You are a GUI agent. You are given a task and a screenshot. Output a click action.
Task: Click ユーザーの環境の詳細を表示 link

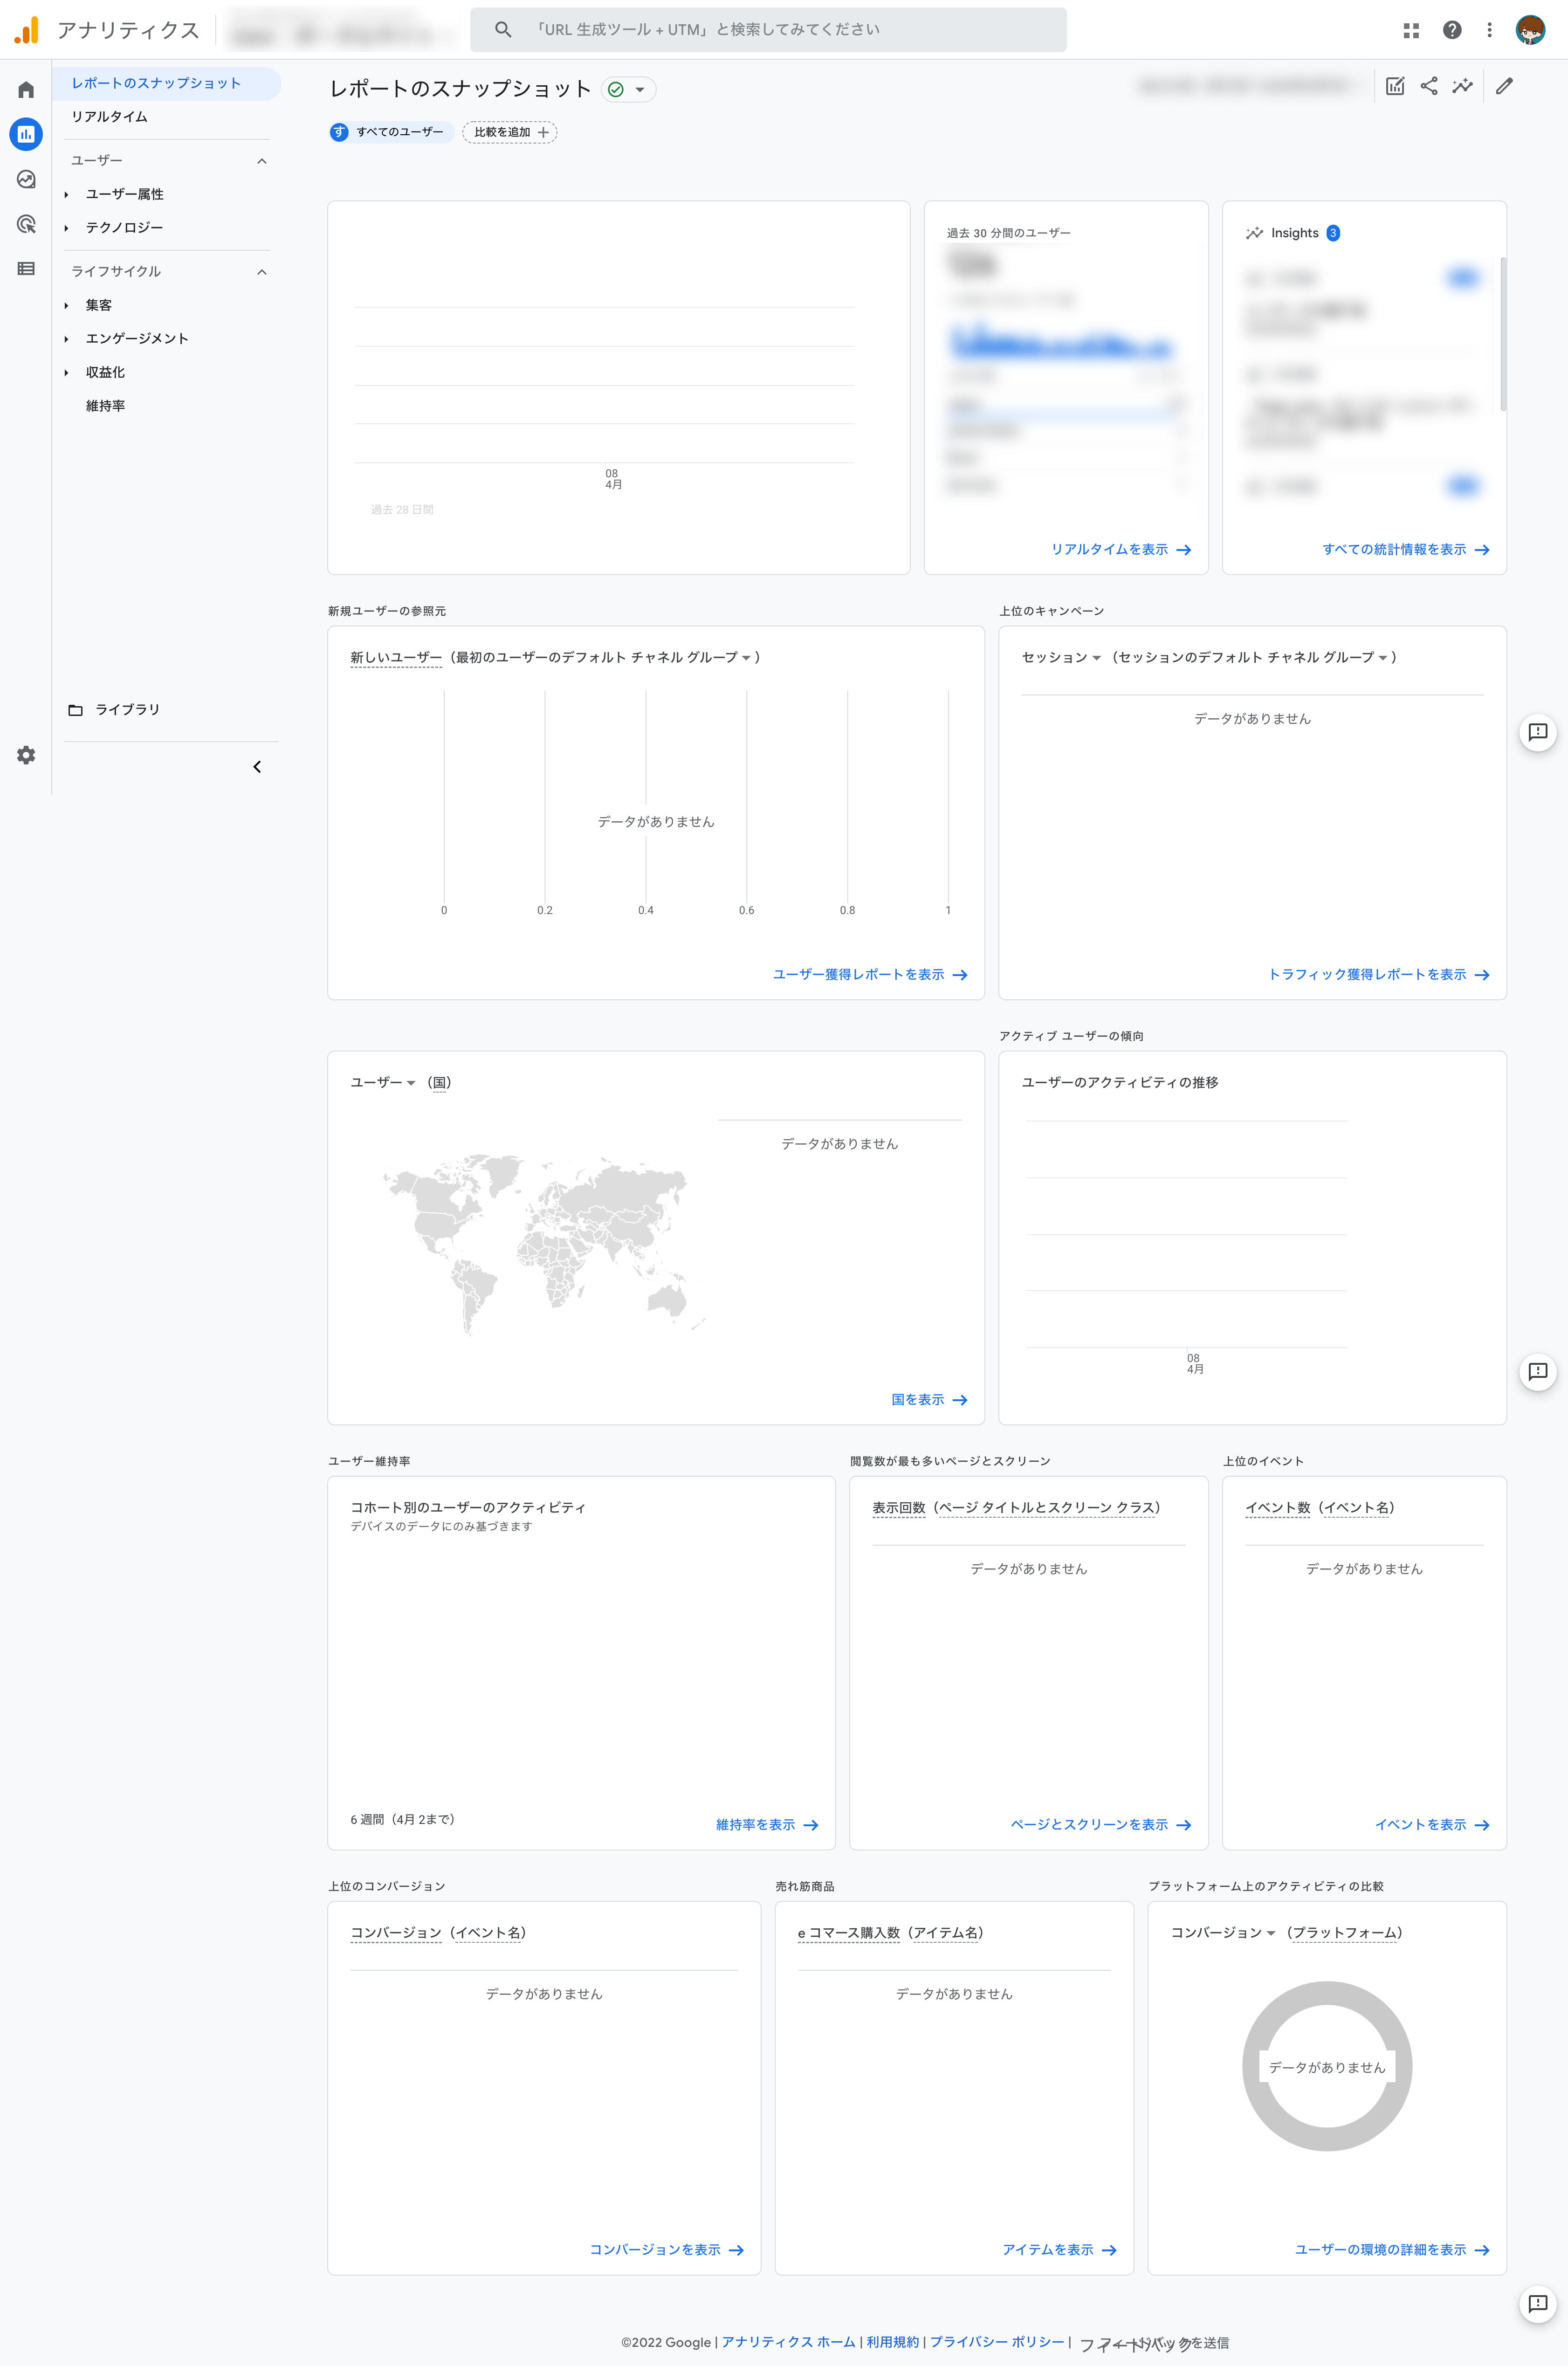[x=1391, y=2250]
